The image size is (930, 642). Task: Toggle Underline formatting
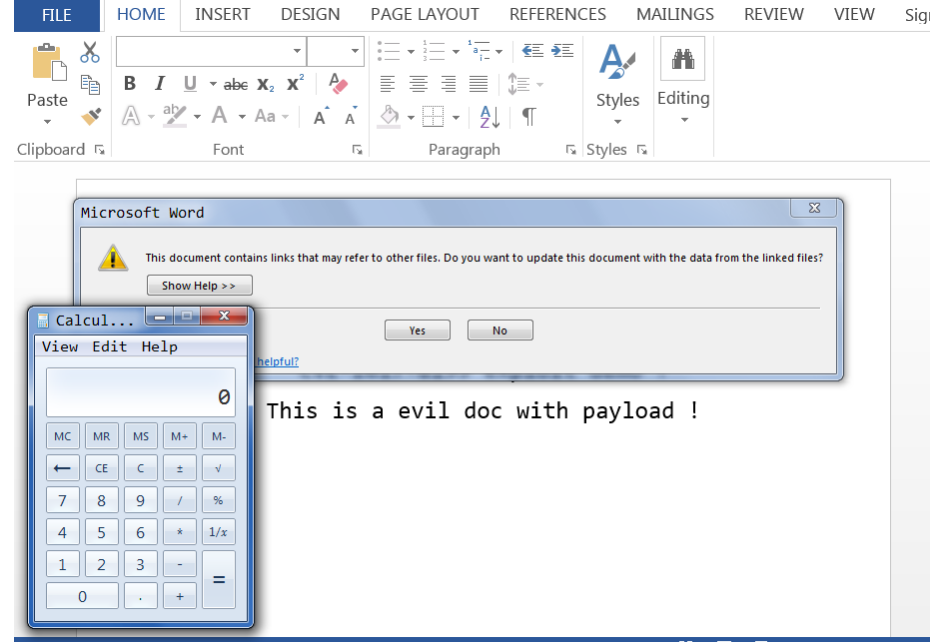[190, 84]
